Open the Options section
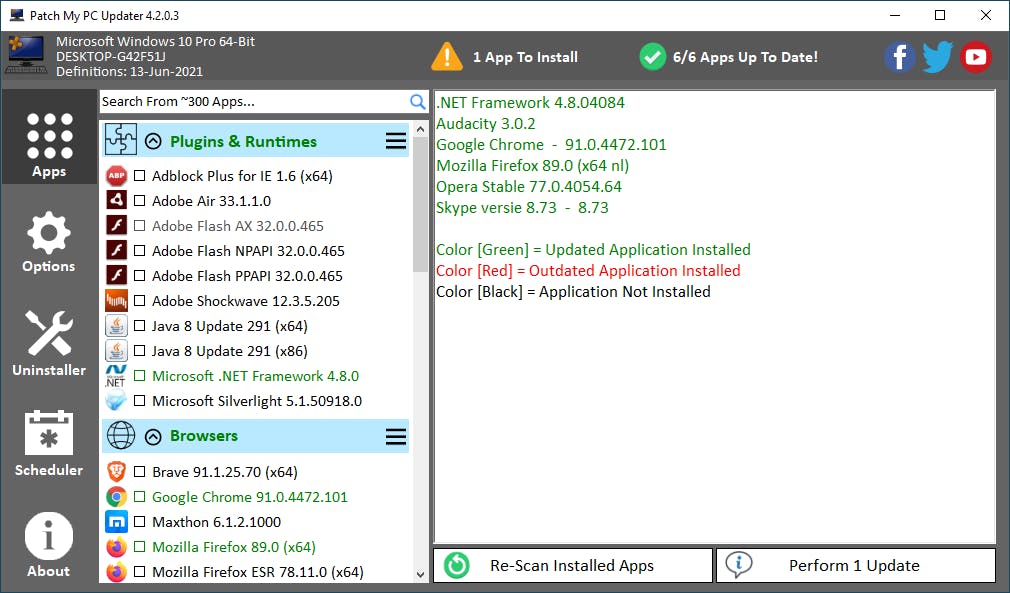The width and height of the screenshot is (1010, 593). click(x=49, y=242)
